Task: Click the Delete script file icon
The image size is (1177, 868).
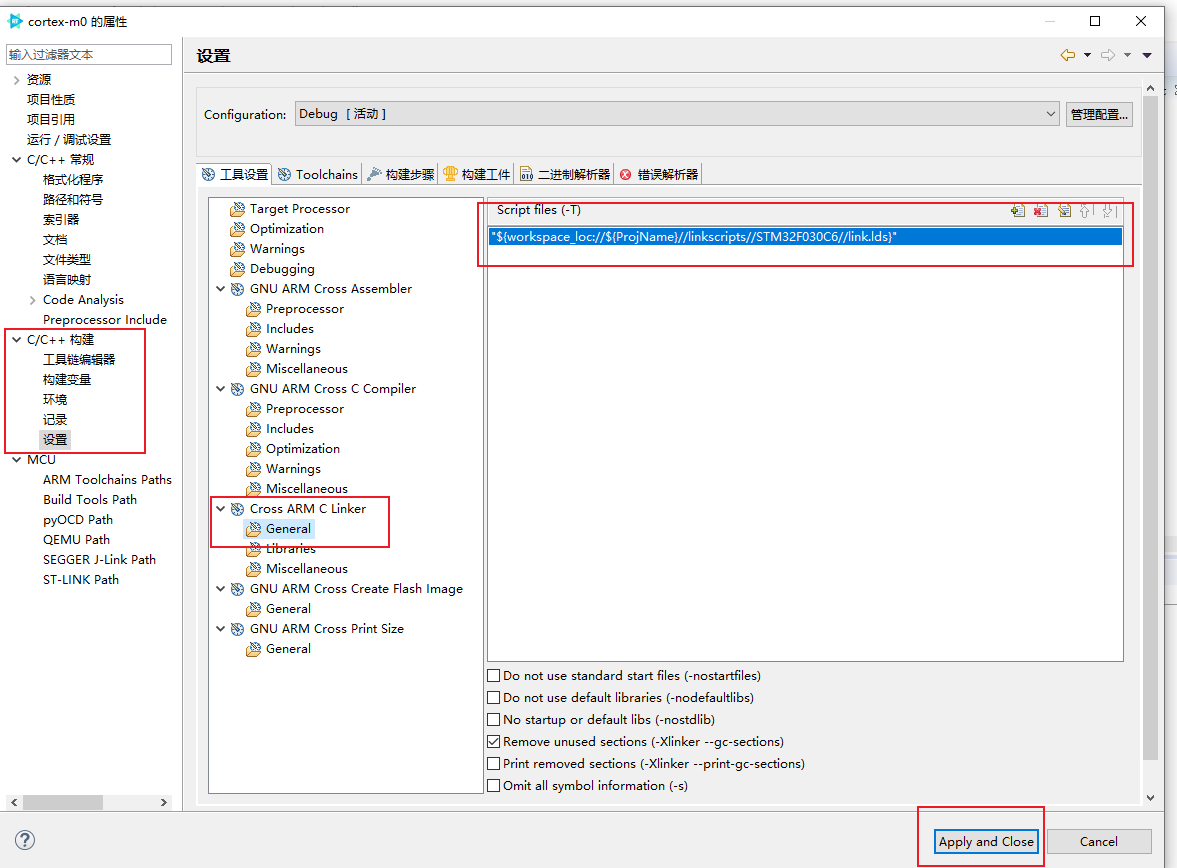Action: [x=1041, y=210]
